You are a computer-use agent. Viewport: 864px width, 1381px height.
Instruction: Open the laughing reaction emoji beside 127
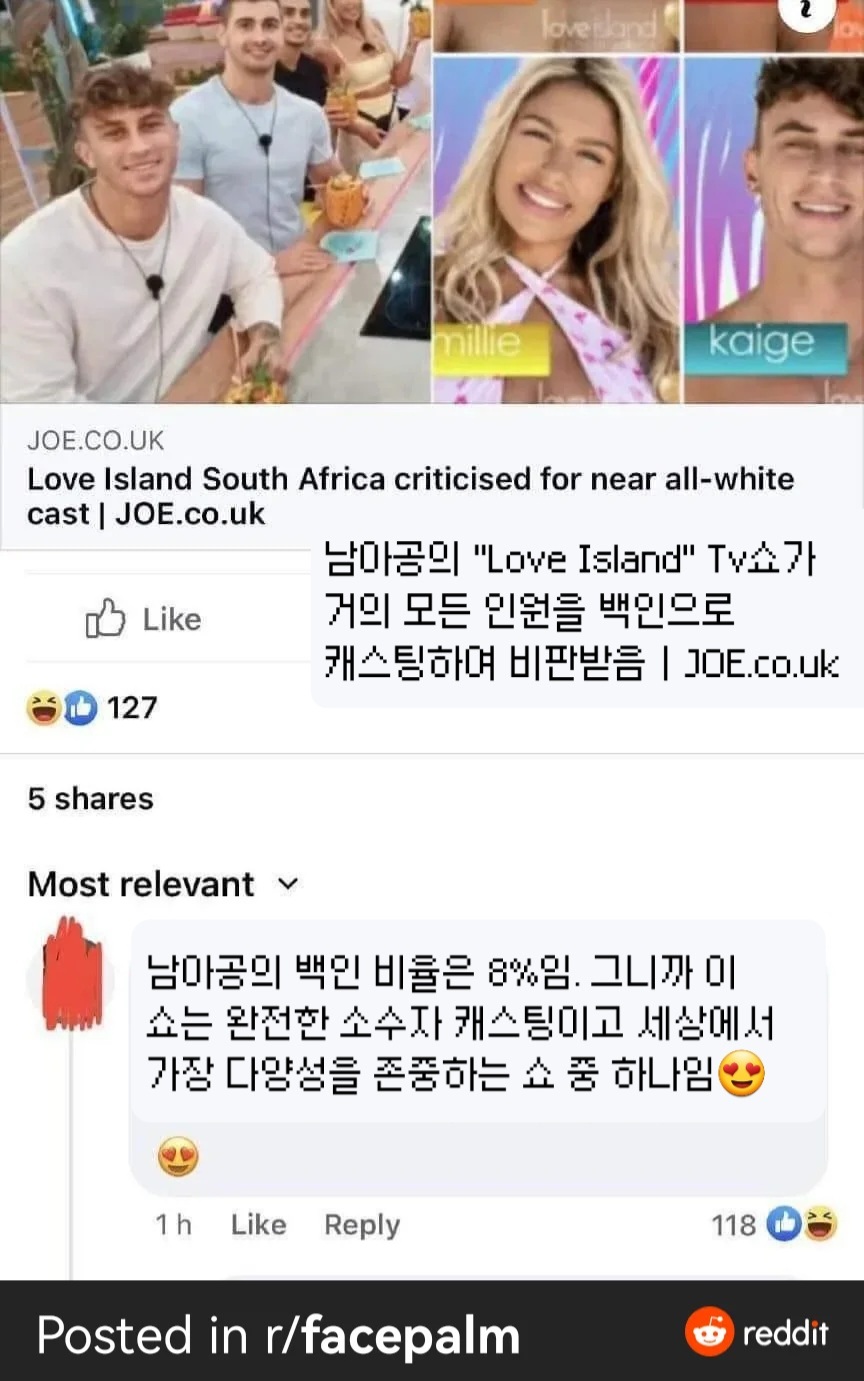(x=44, y=709)
